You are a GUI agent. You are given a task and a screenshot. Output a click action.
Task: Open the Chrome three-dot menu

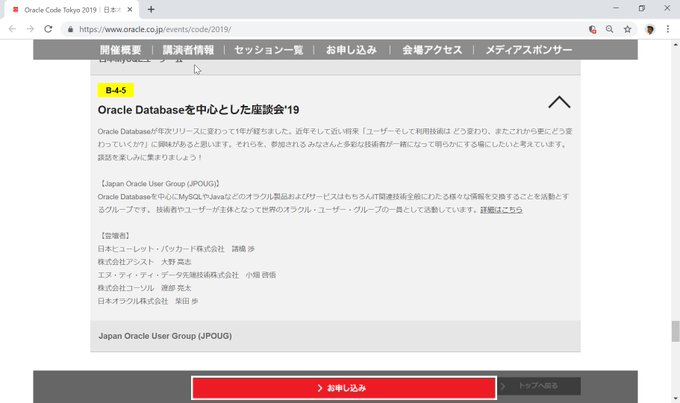668,29
